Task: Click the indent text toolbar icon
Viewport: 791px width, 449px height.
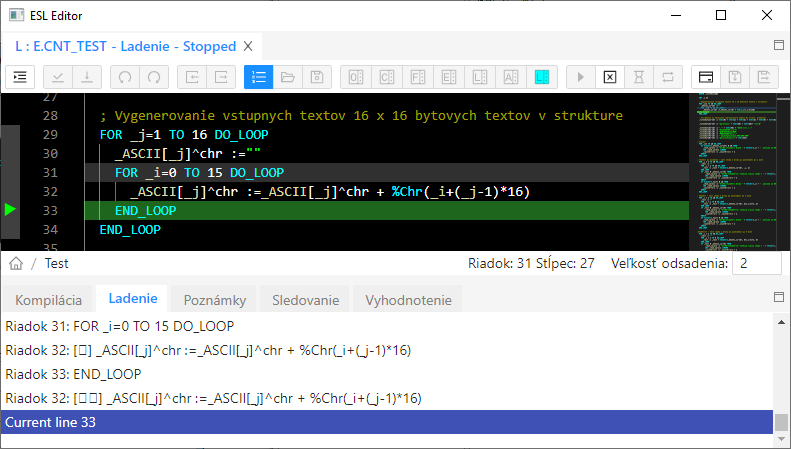Action: pos(21,76)
